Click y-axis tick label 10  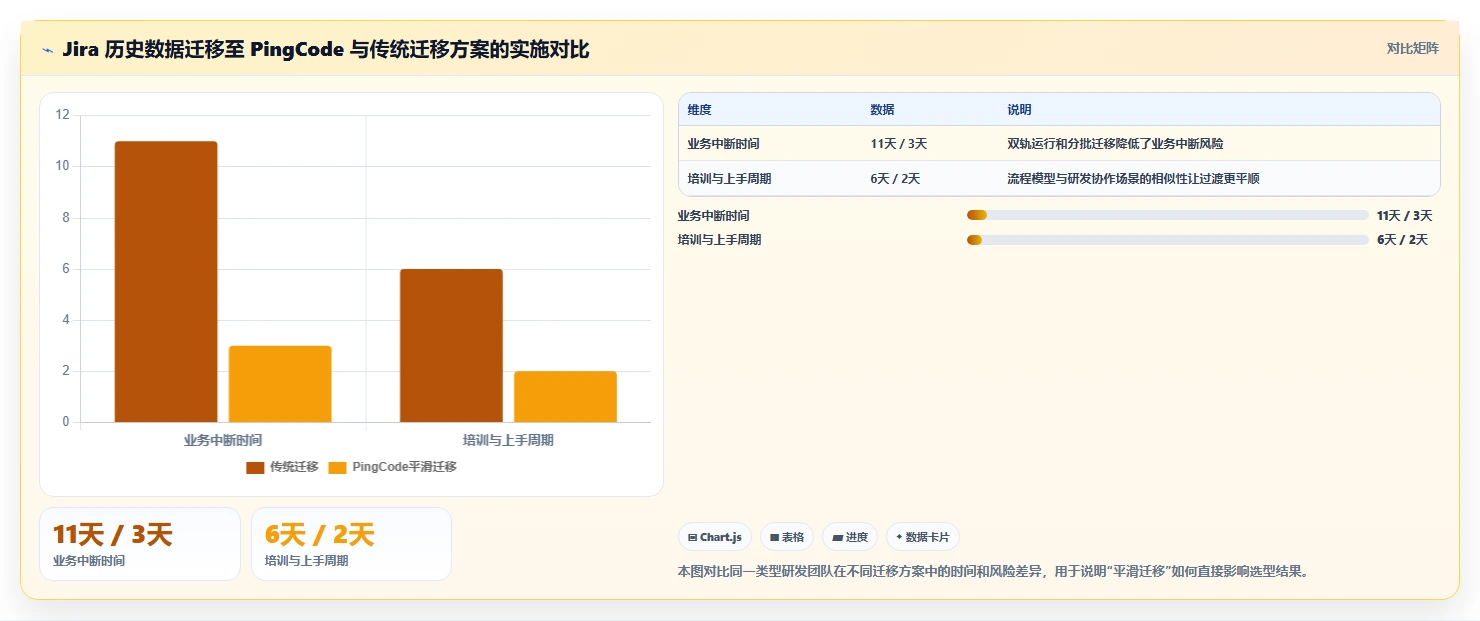[x=62, y=166]
